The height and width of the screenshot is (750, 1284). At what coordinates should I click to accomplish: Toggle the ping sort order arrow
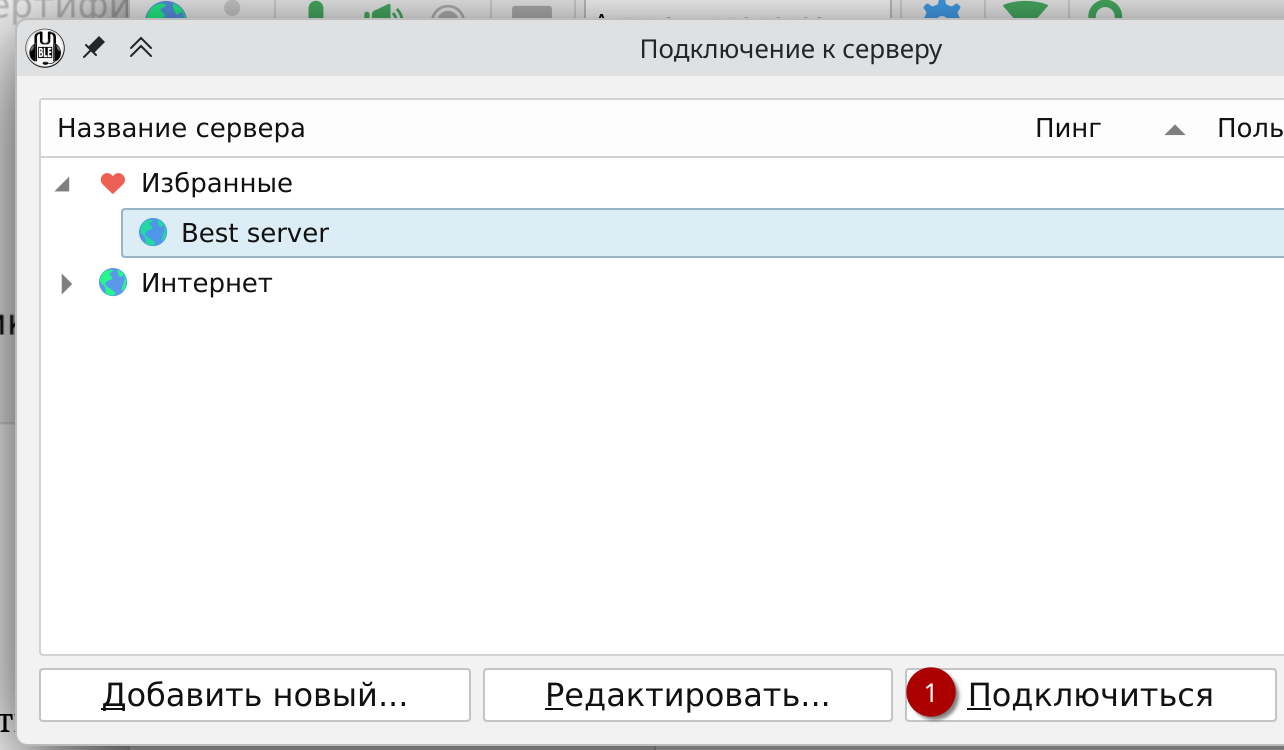[x=1175, y=128]
